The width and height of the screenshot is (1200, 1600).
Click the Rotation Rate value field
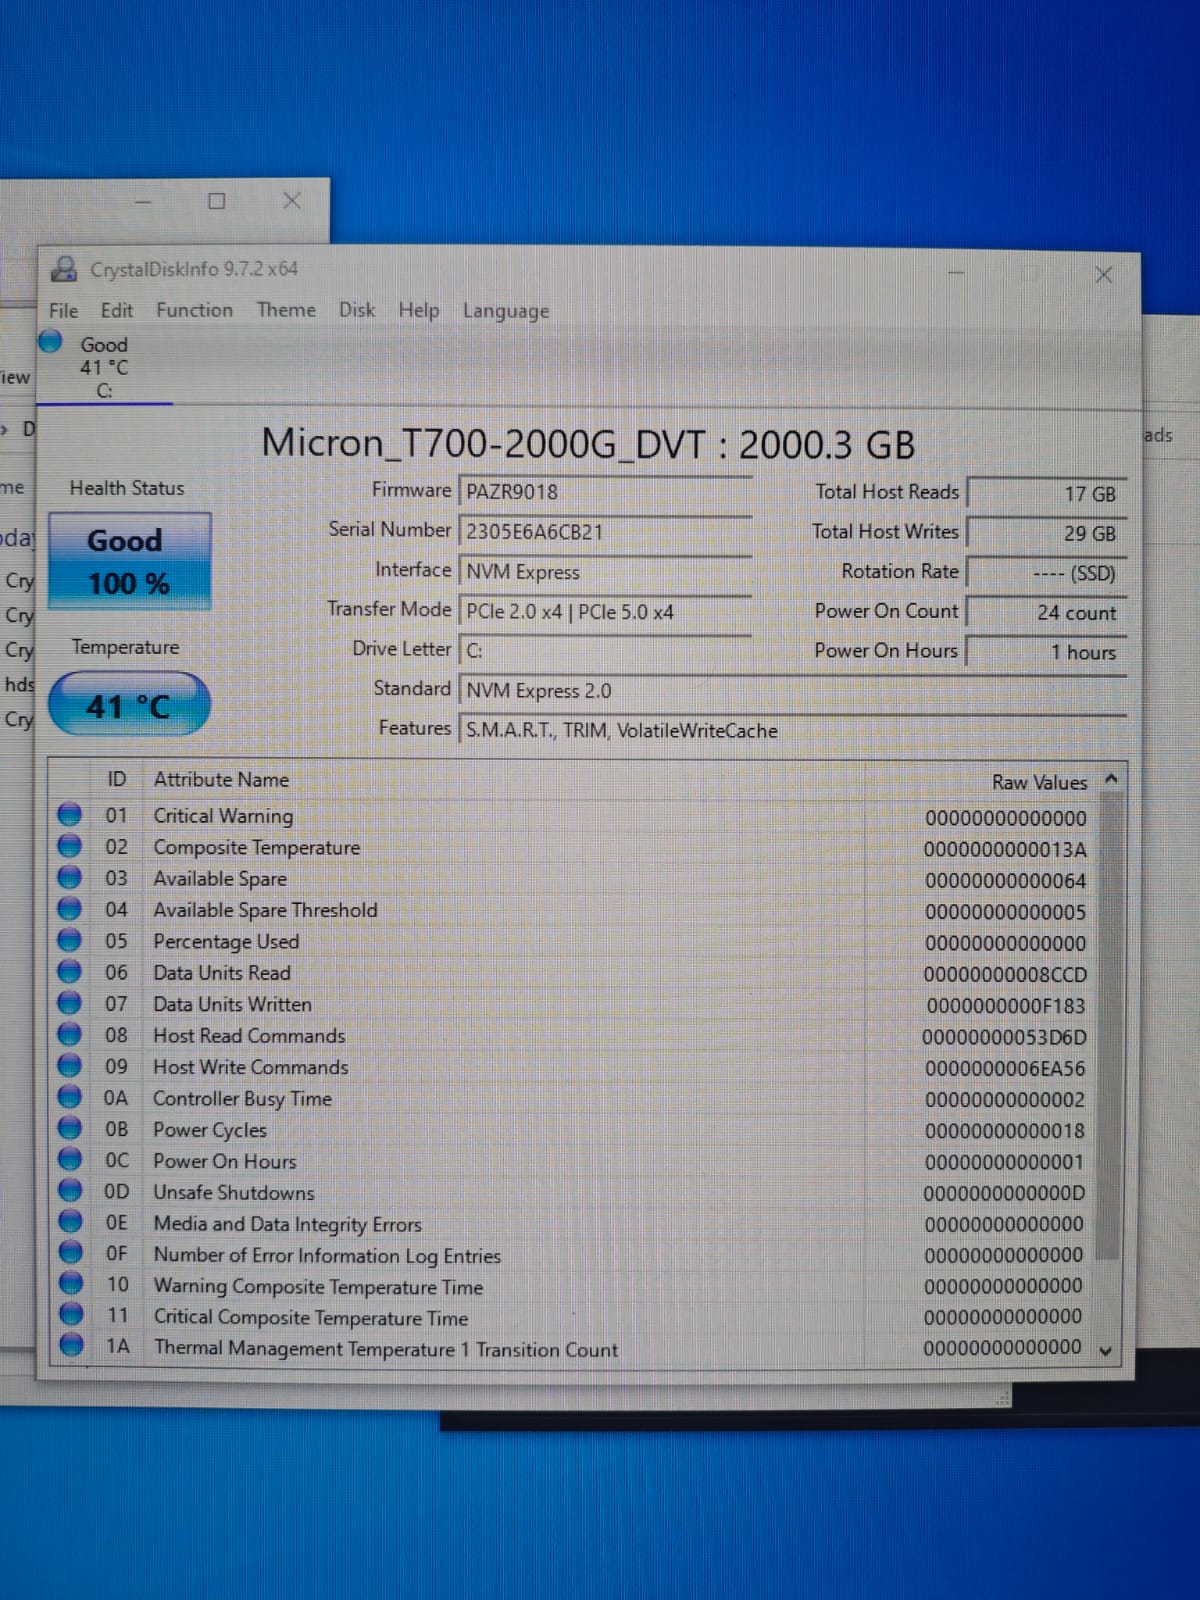(1047, 573)
